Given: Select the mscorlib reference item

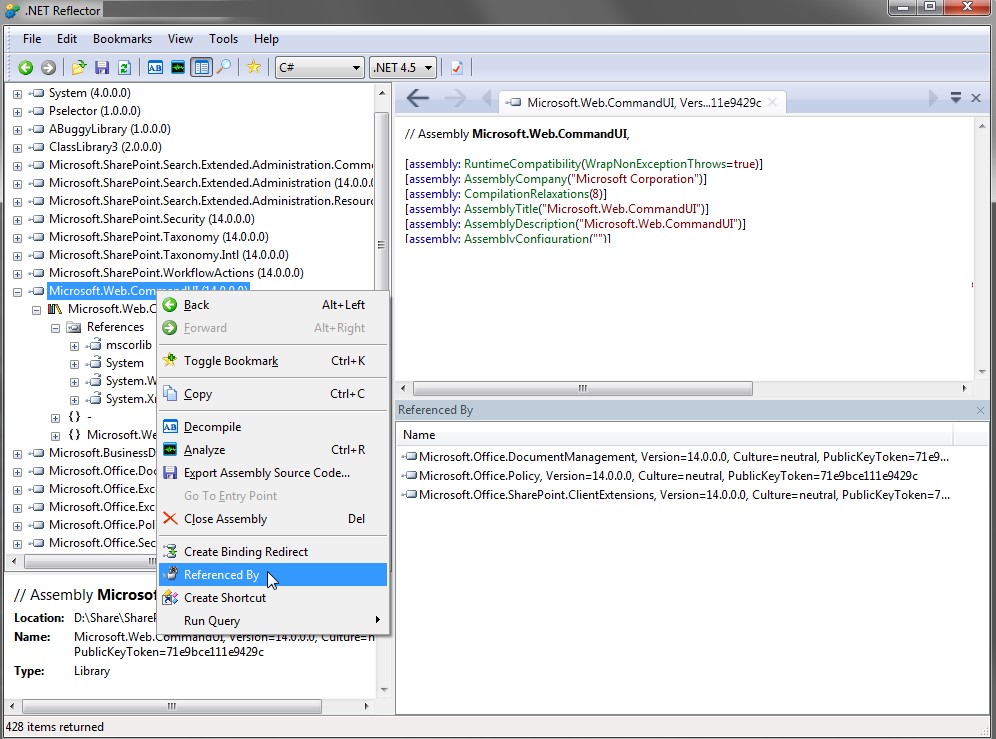Looking at the screenshot, I should [129, 345].
